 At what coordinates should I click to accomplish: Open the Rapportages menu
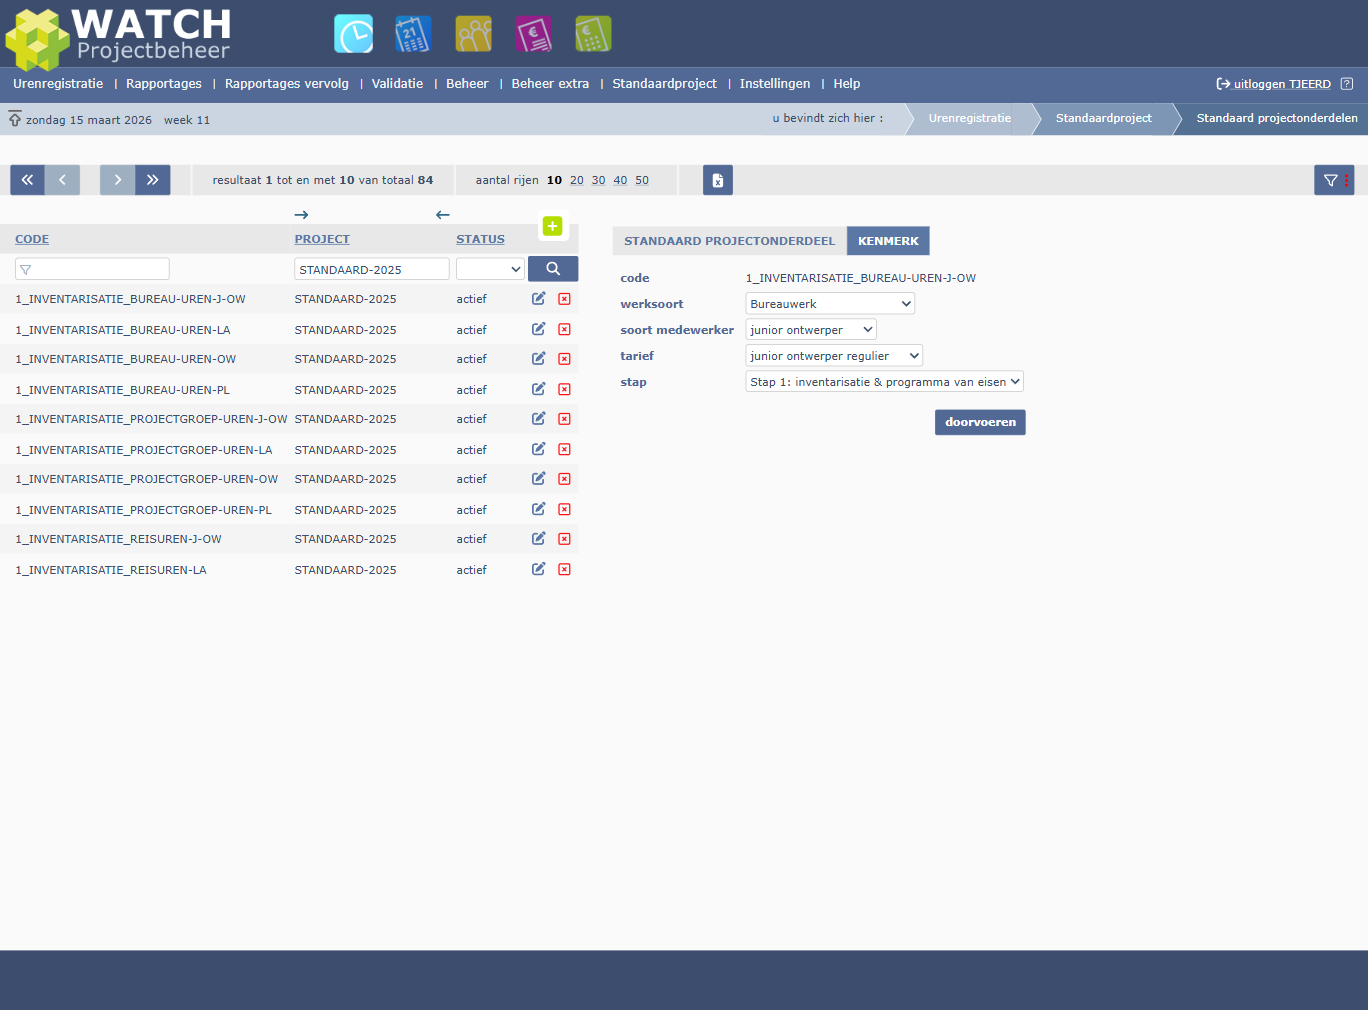[164, 84]
